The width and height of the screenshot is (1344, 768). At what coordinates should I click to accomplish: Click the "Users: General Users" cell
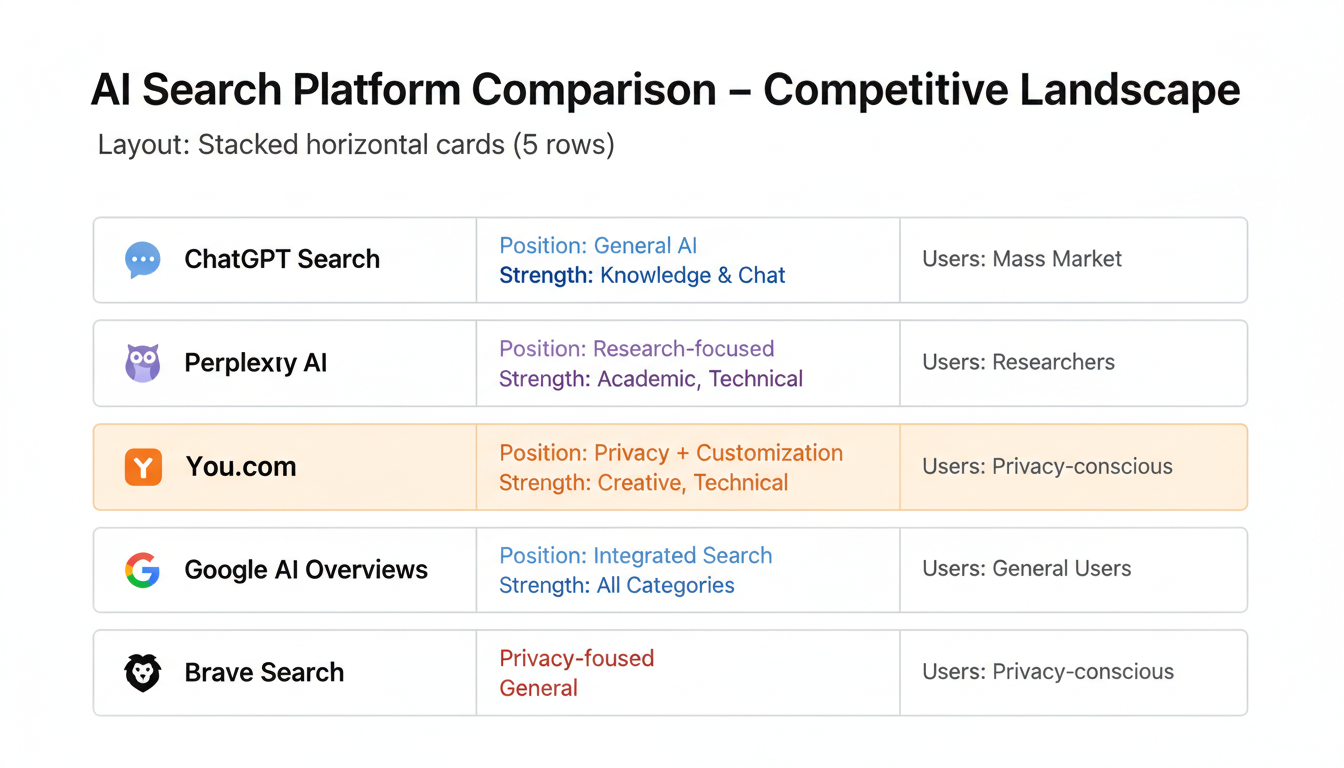pos(1027,569)
